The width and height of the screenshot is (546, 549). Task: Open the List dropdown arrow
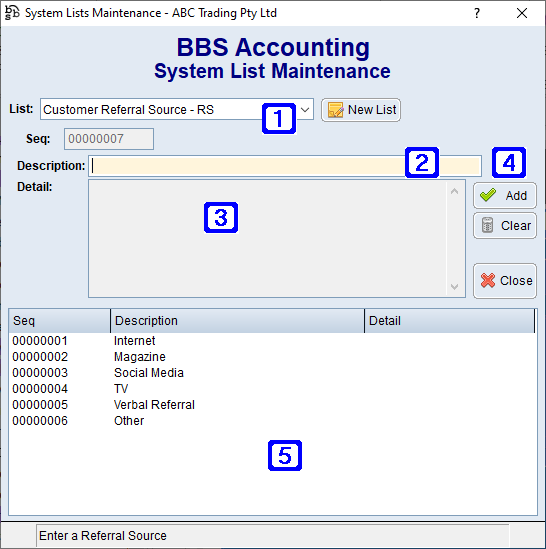305,110
